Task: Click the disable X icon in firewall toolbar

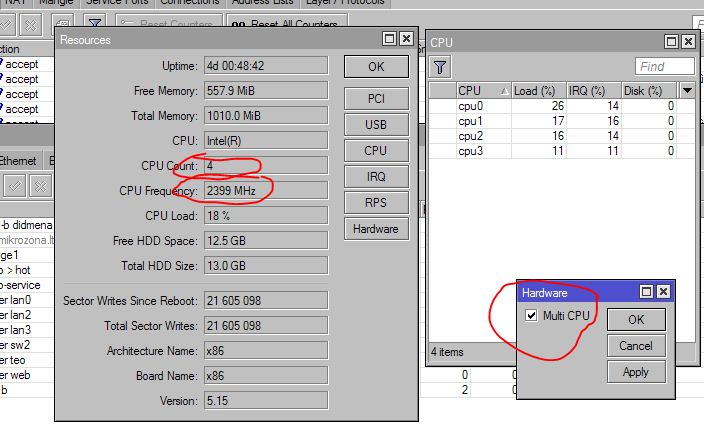Action: point(31,25)
